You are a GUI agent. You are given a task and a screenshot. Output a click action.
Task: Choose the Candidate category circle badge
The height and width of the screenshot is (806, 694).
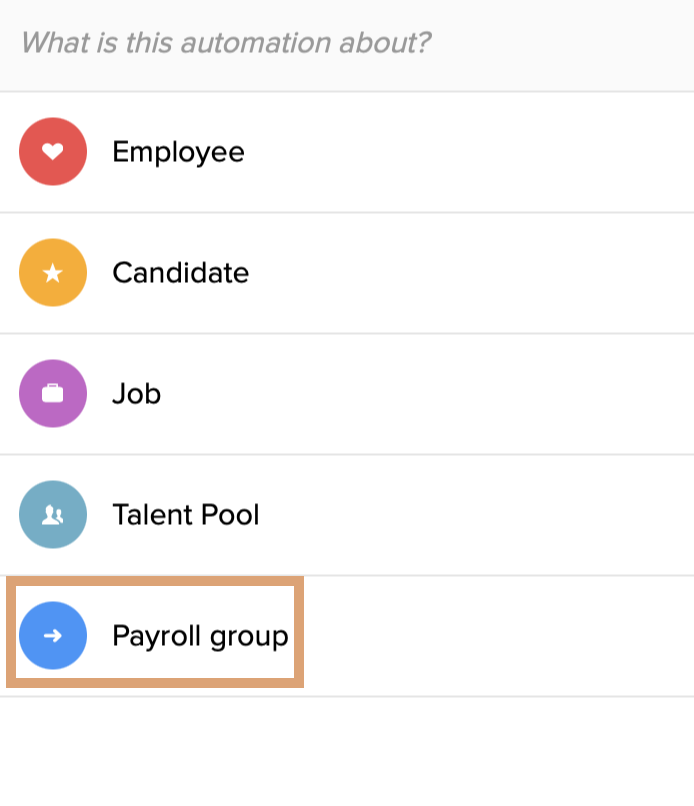click(x=52, y=272)
